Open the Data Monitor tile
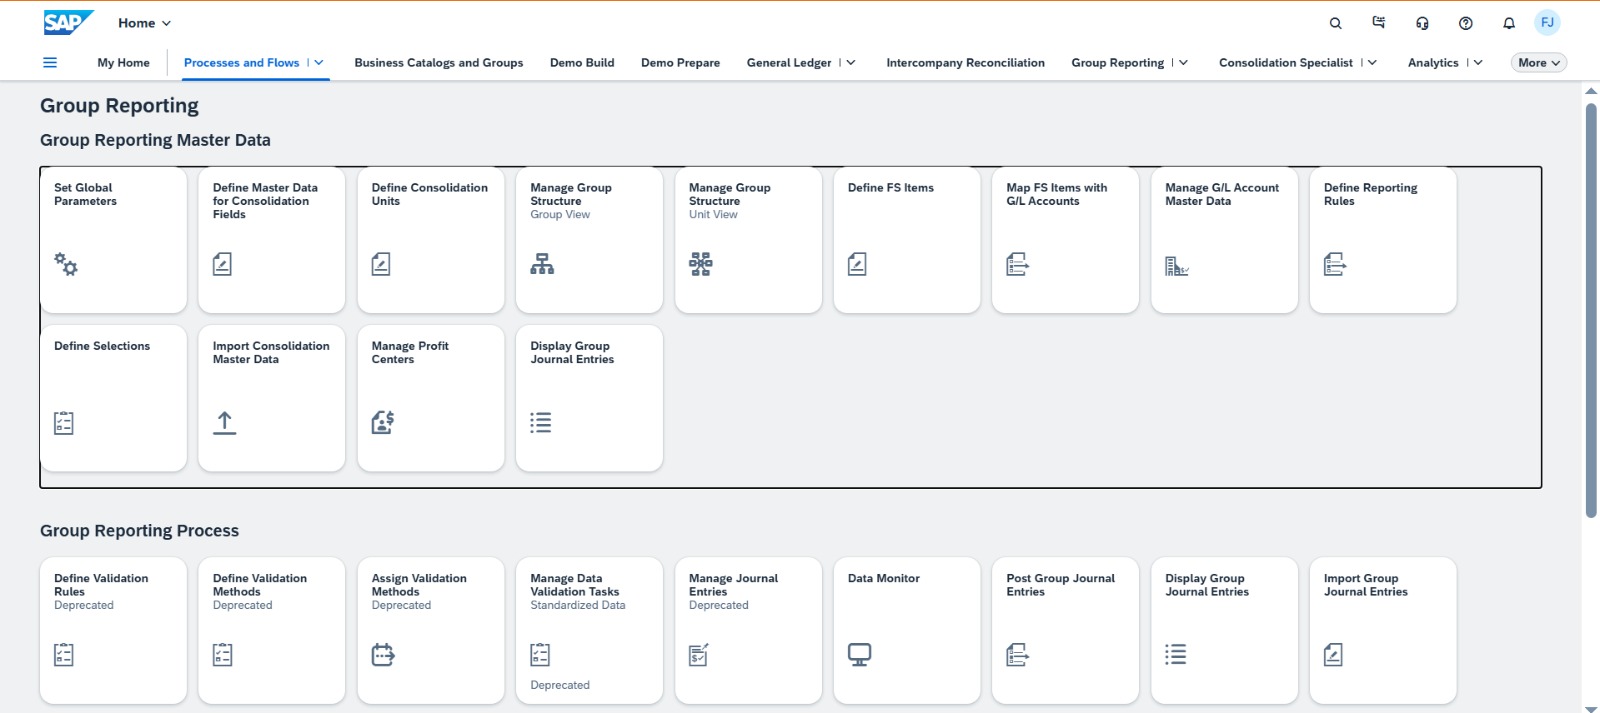 coord(906,630)
